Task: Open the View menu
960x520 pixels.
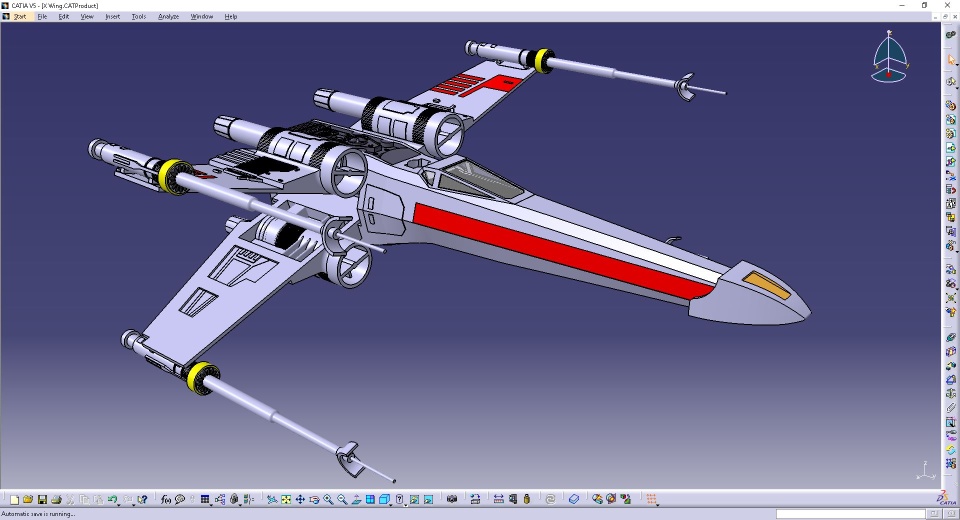Action: click(x=87, y=17)
